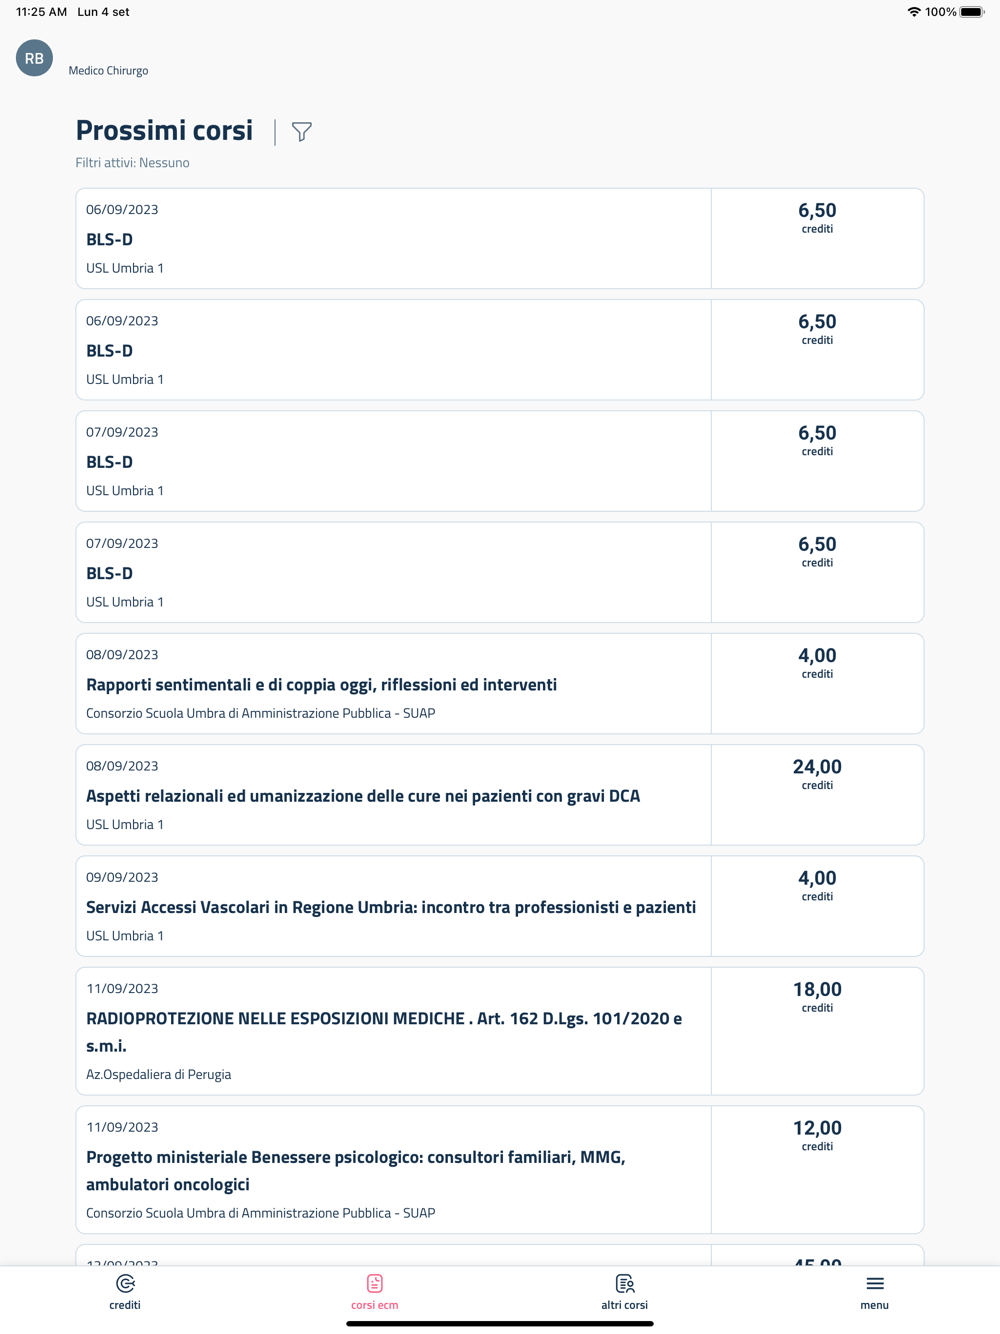Image resolution: width=1000 pixels, height=1334 pixels.
Task: Tap the RB profile avatar
Action: (x=34, y=58)
